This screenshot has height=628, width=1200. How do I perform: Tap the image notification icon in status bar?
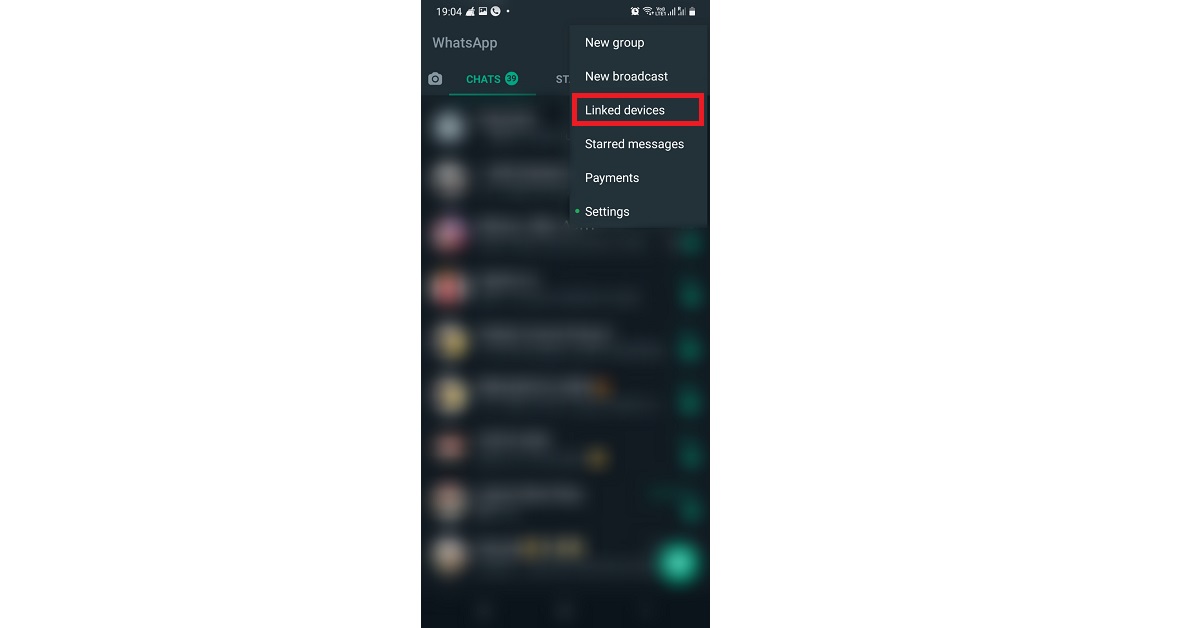tap(483, 12)
